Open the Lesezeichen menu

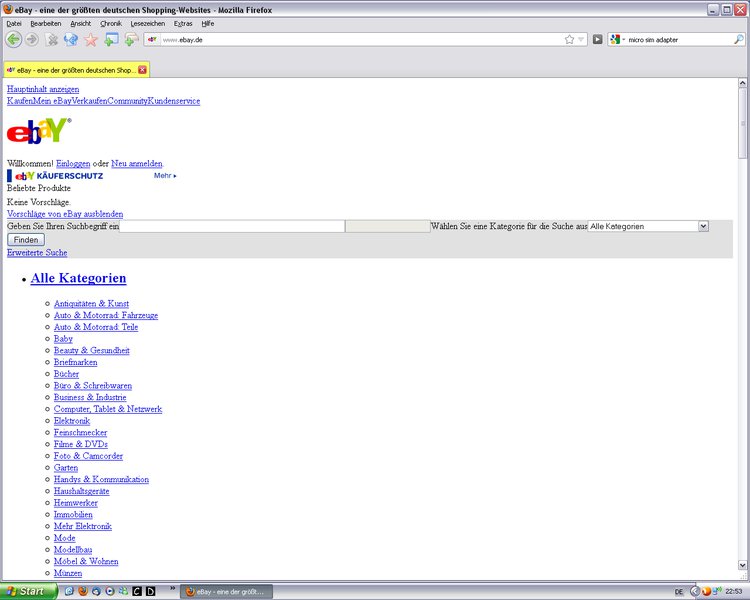point(148,23)
